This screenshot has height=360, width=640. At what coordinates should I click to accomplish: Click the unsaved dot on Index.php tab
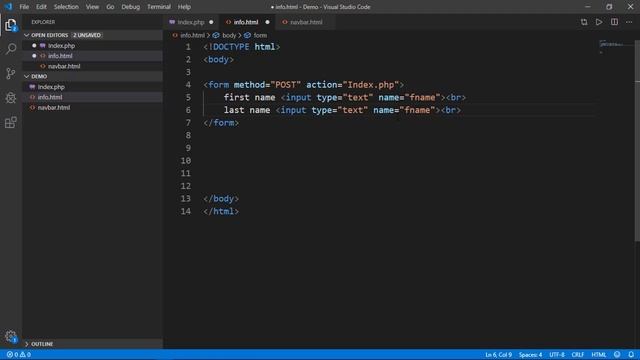(x=211, y=22)
